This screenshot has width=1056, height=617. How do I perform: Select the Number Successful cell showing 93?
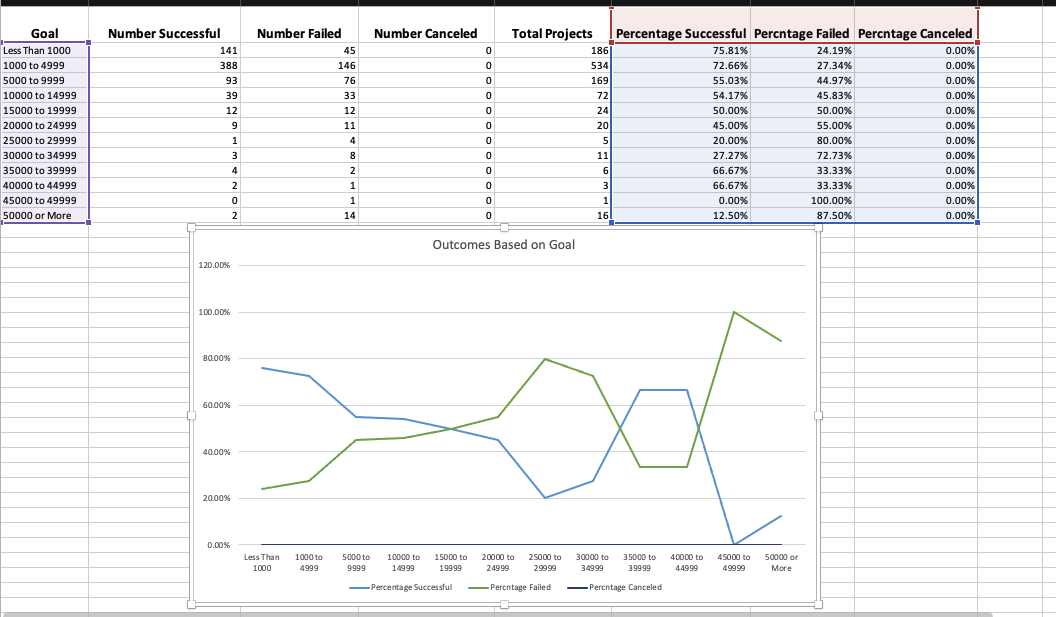(x=164, y=80)
